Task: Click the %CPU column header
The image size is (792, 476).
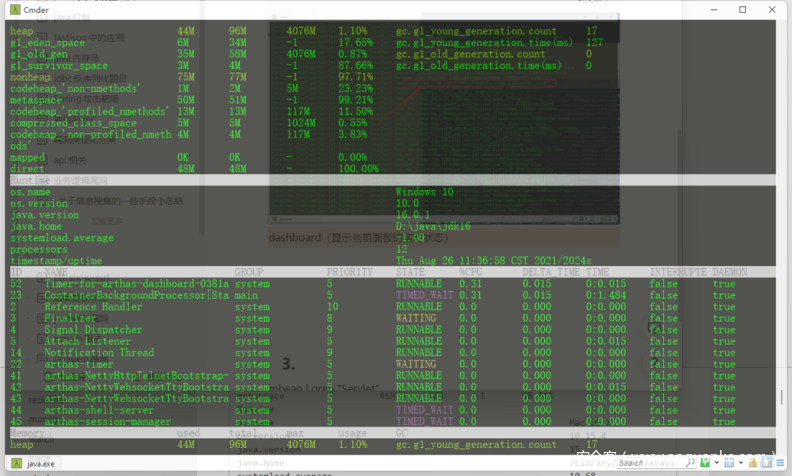Action: coord(470,272)
